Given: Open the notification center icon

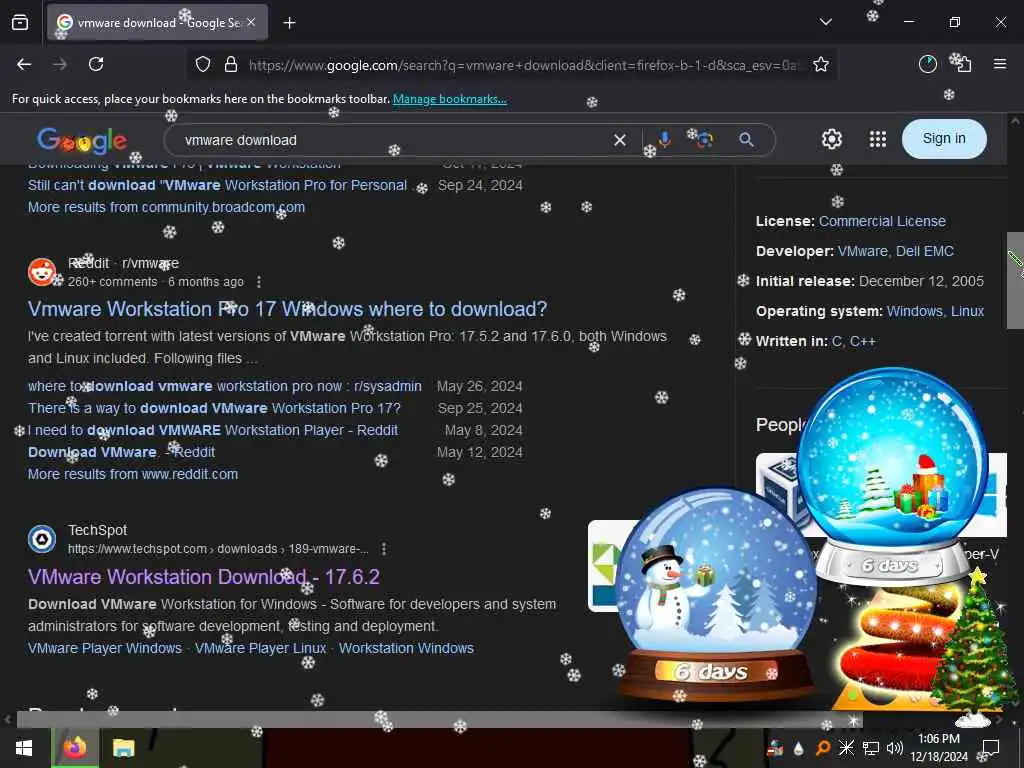Looking at the screenshot, I should click(x=991, y=748).
